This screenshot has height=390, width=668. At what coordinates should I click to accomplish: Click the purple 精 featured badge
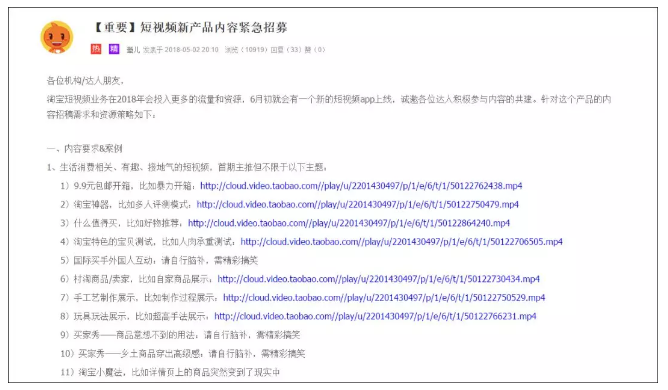point(114,49)
